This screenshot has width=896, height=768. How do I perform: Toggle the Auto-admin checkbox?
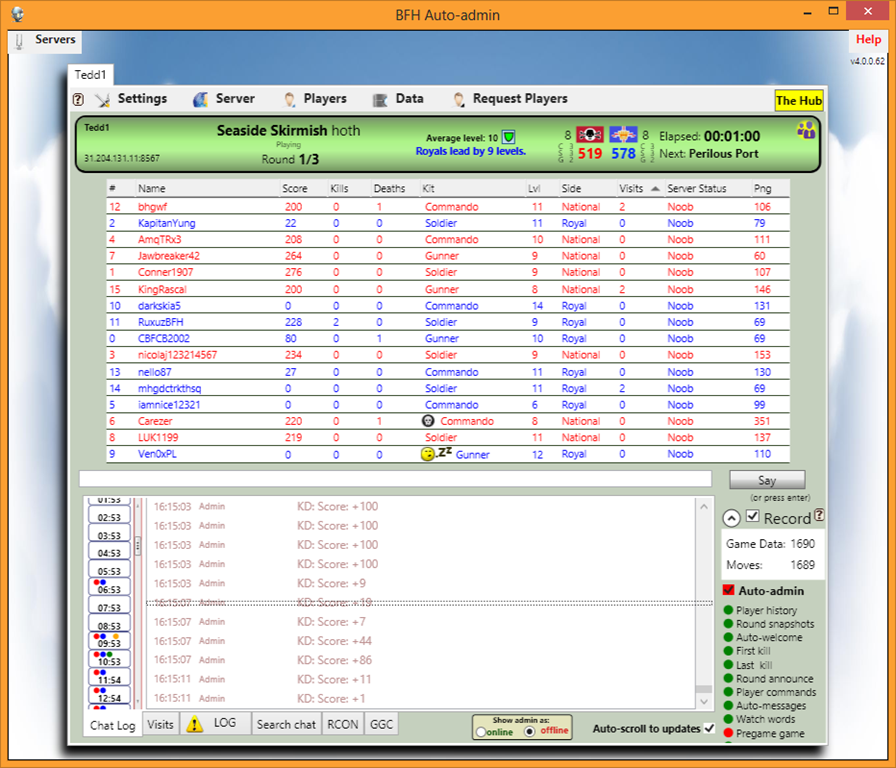(x=729, y=590)
